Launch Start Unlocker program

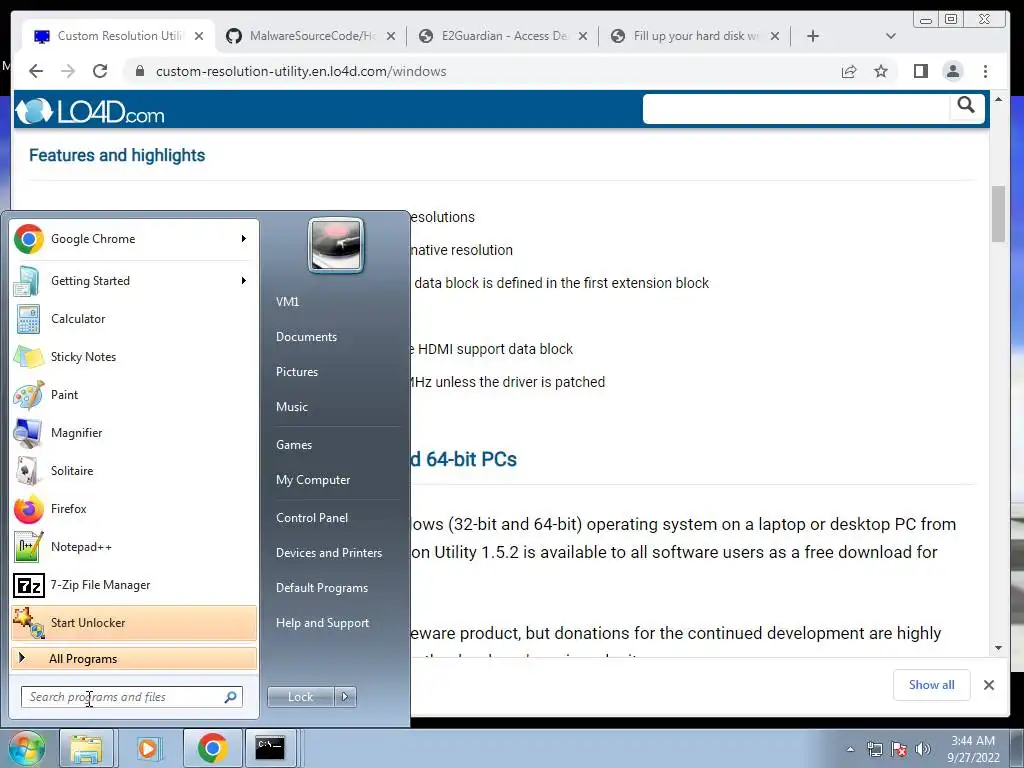(x=134, y=622)
